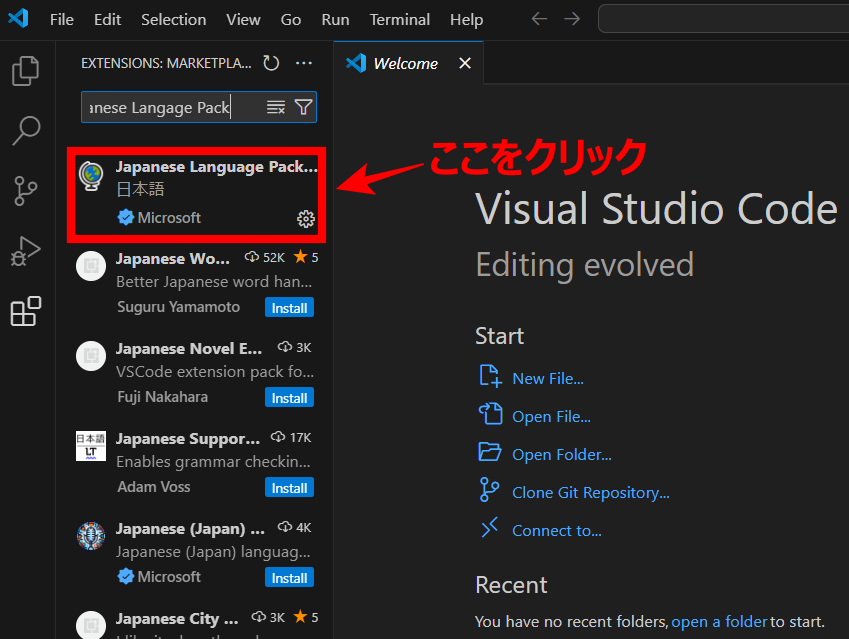The height and width of the screenshot is (639, 849).
Task: Click the New File... link
Action: [548, 379]
